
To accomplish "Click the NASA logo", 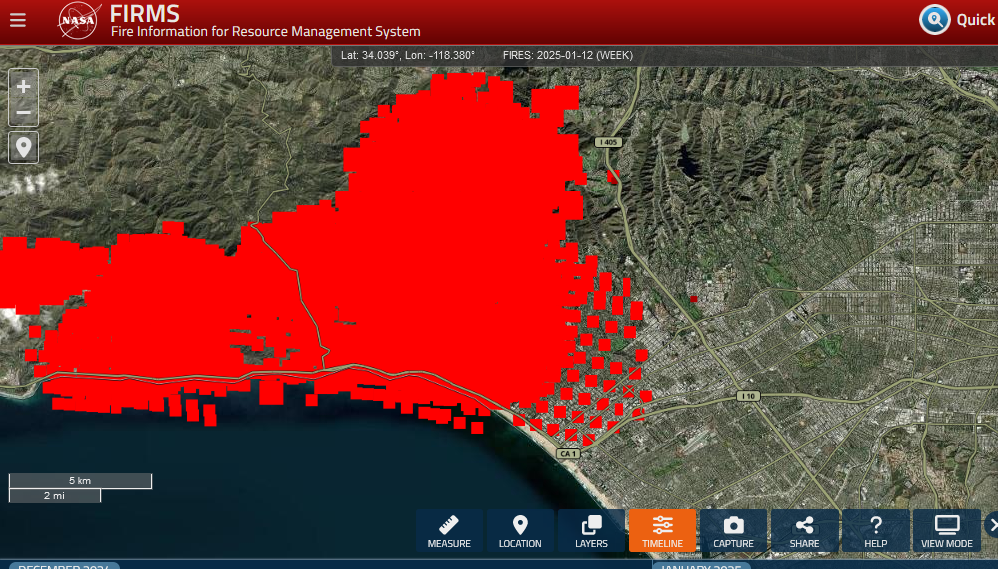I will coord(79,20).
